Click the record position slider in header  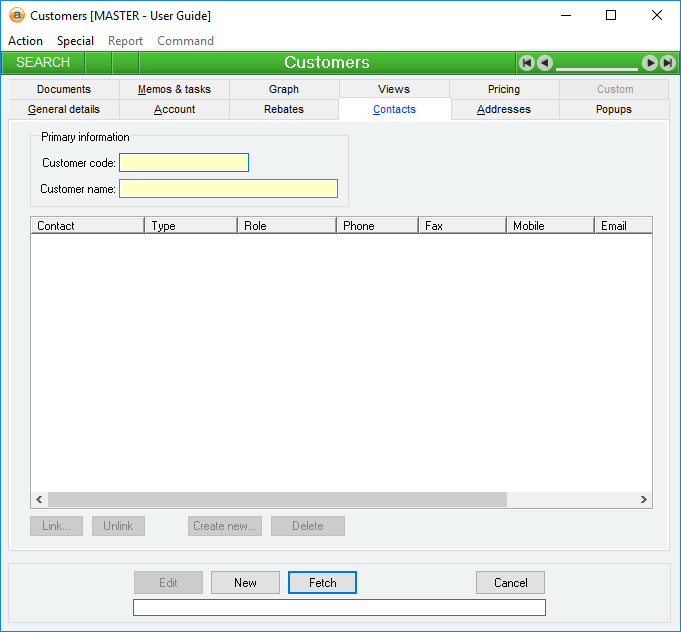click(597, 66)
